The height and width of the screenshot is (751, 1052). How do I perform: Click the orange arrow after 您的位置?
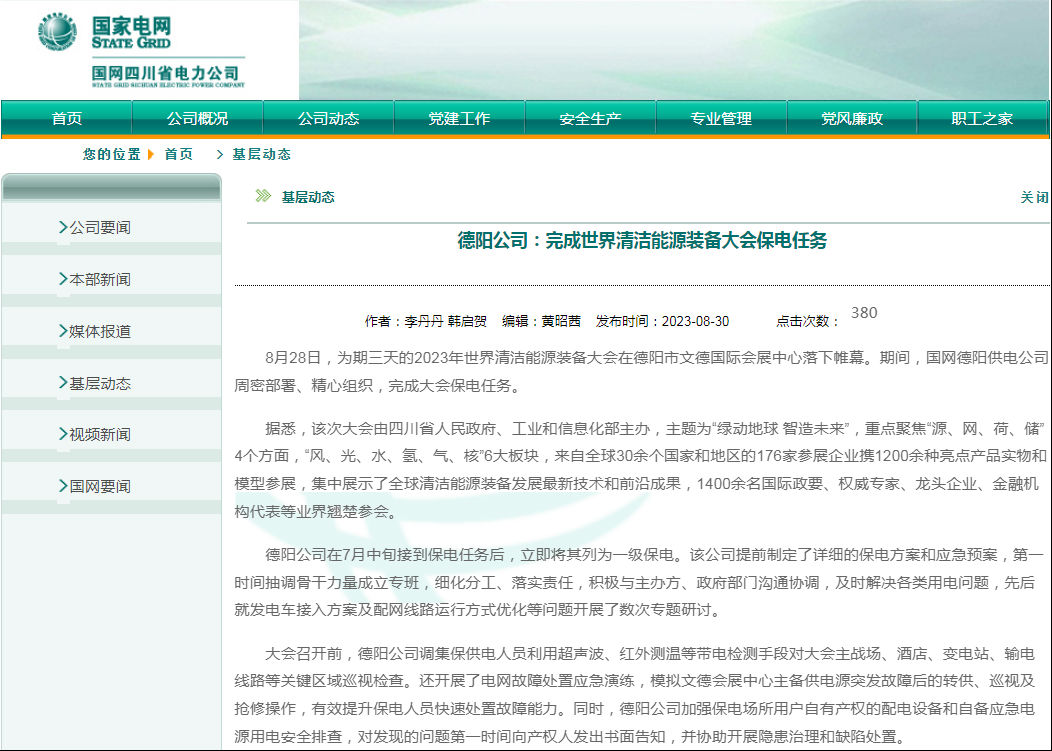(151, 154)
